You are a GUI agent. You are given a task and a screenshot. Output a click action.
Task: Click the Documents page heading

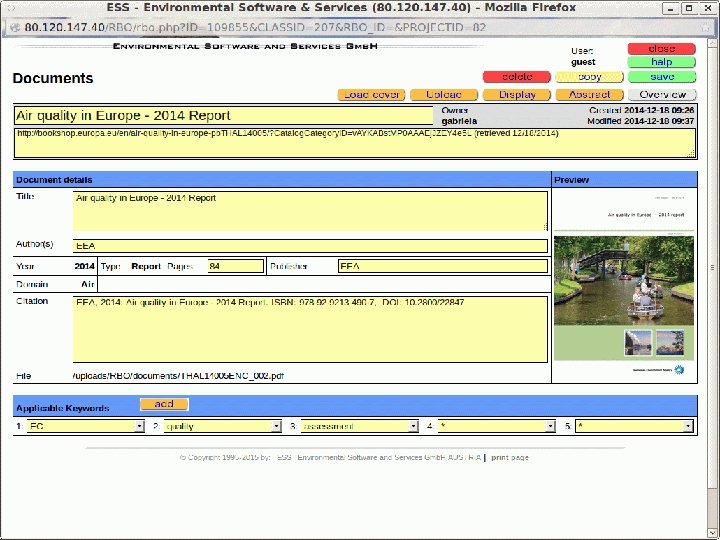[x=53, y=78]
